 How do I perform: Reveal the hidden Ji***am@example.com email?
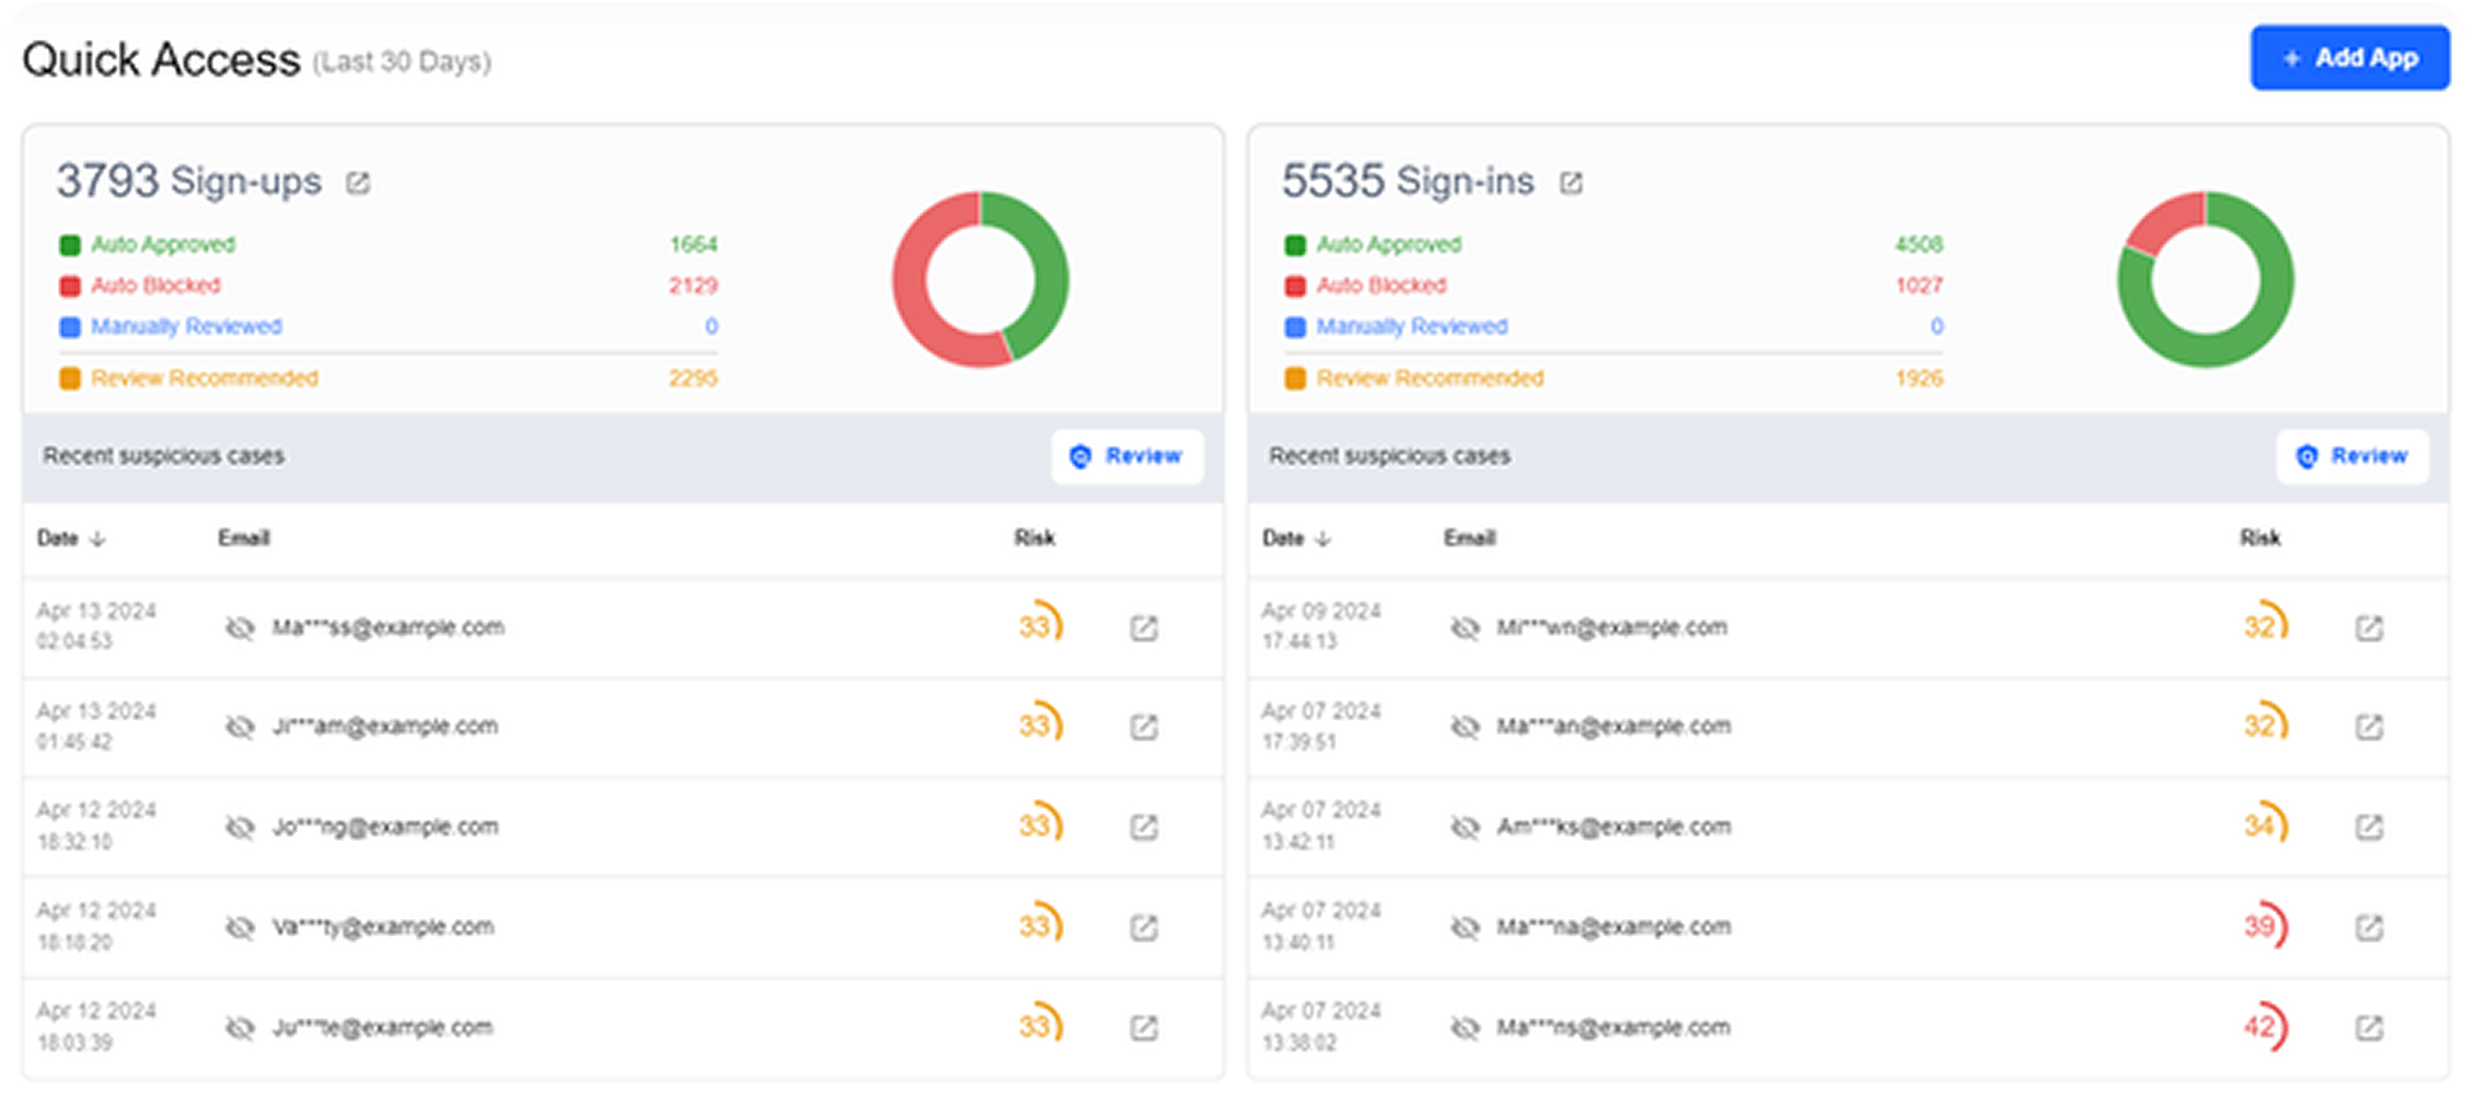pyautogui.click(x=240, y=727)
